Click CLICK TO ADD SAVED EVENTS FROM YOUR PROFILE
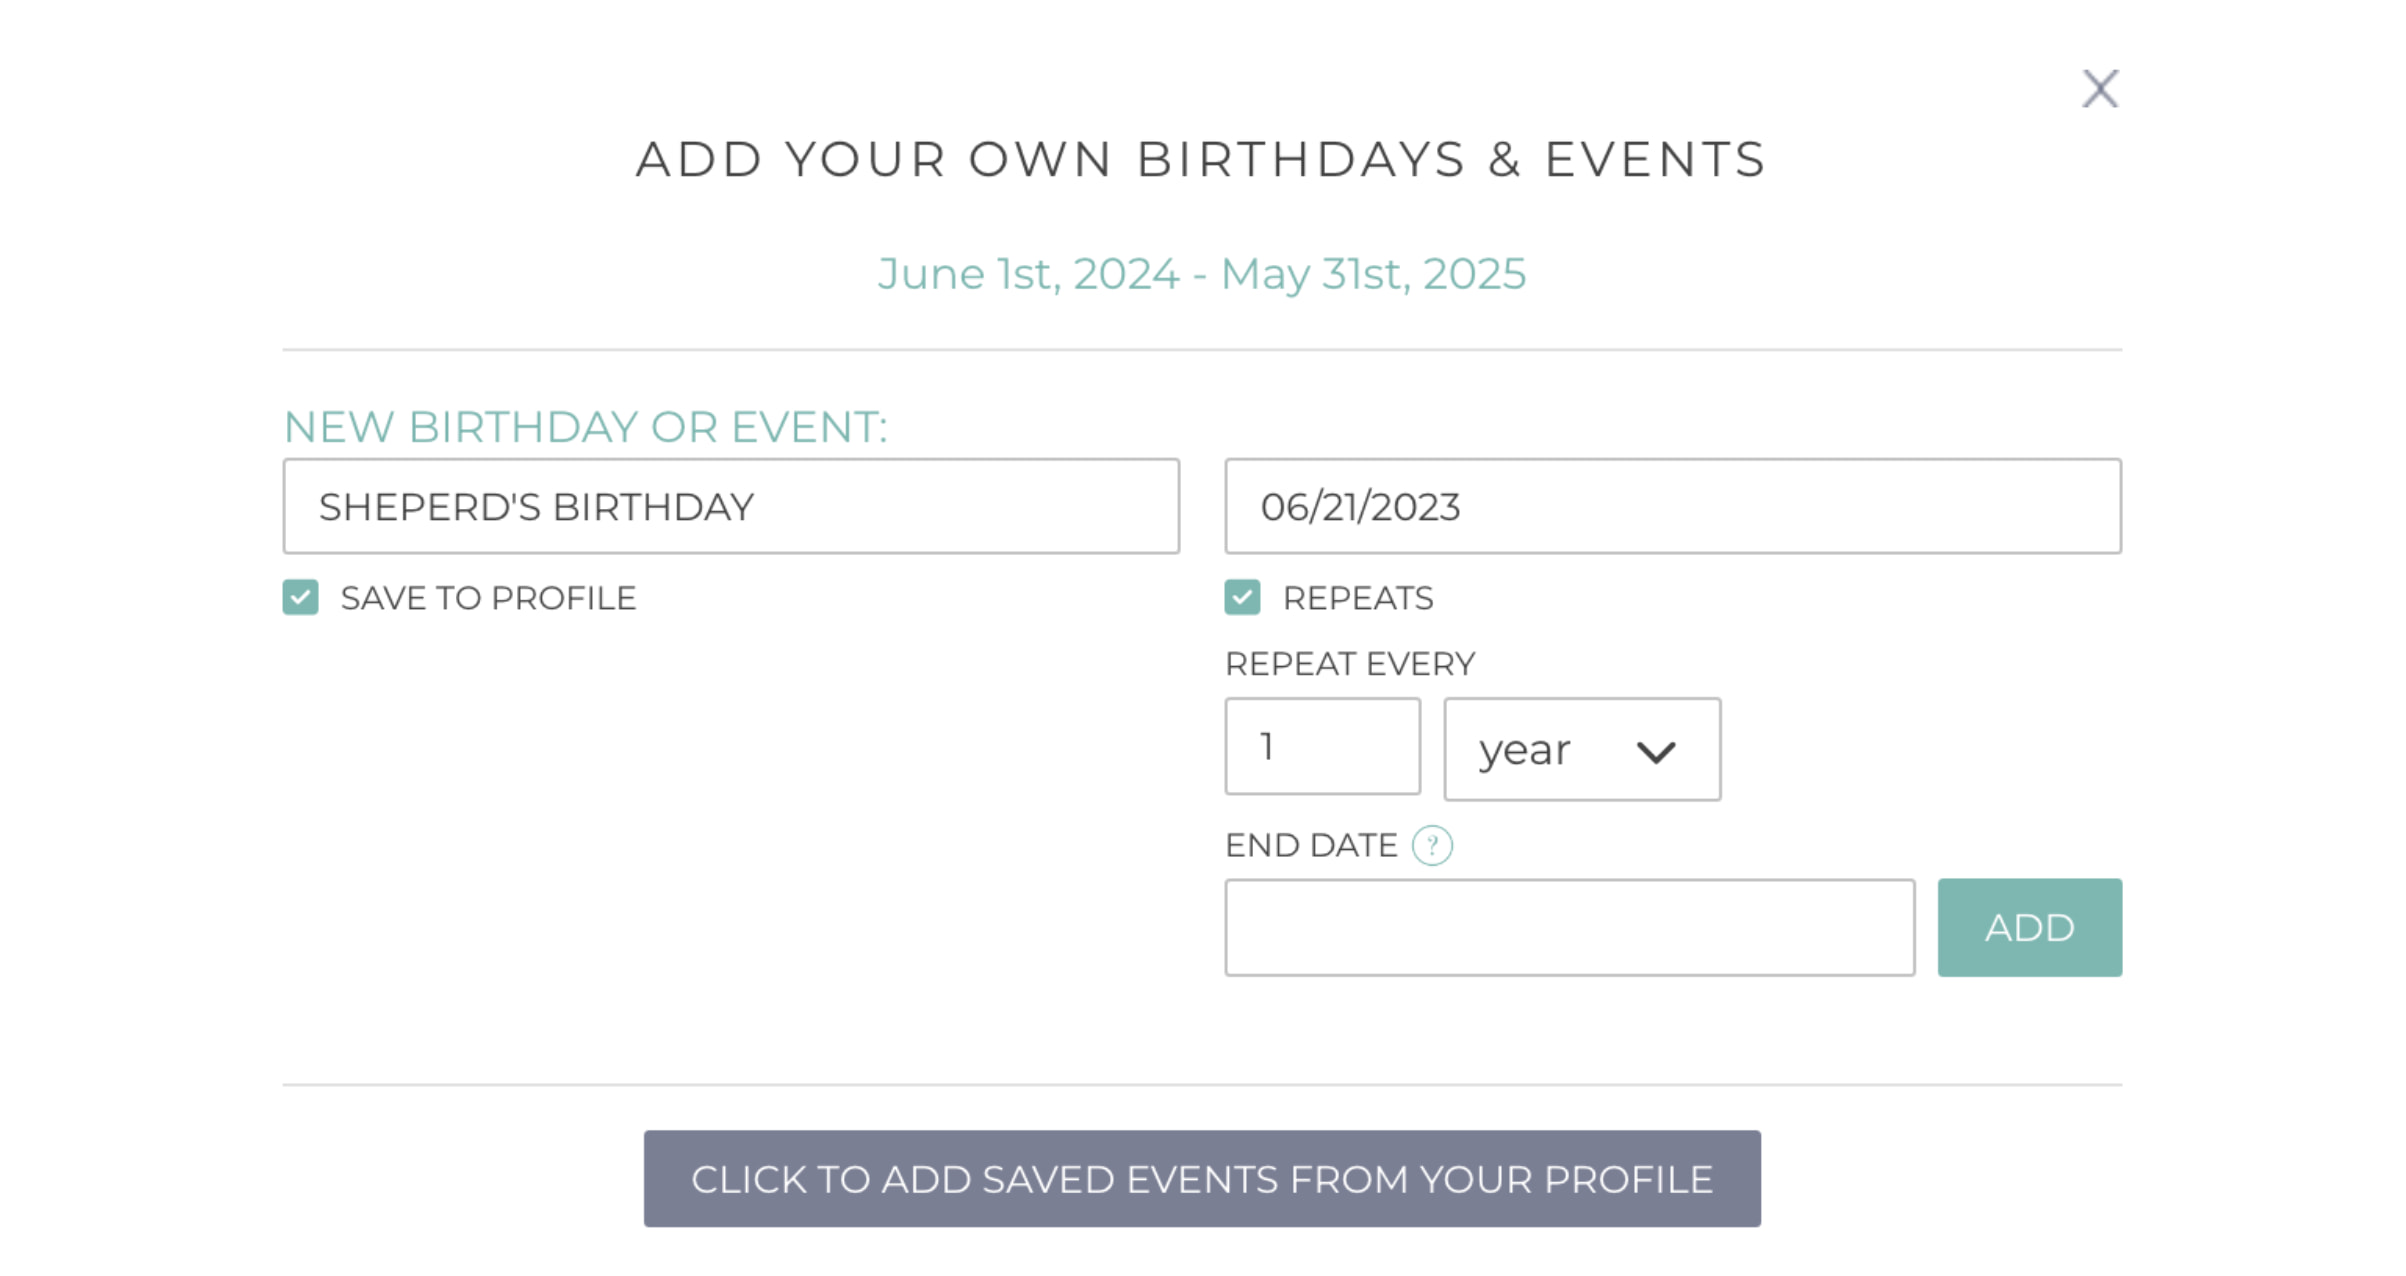This screenshot has height=1276, width=2406. [1202, 1179]
